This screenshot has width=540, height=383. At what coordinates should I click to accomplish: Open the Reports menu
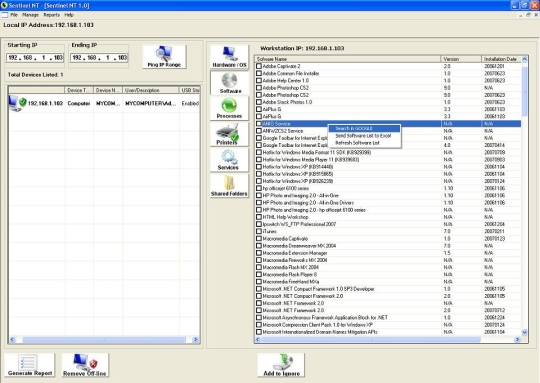click(51, 15)
